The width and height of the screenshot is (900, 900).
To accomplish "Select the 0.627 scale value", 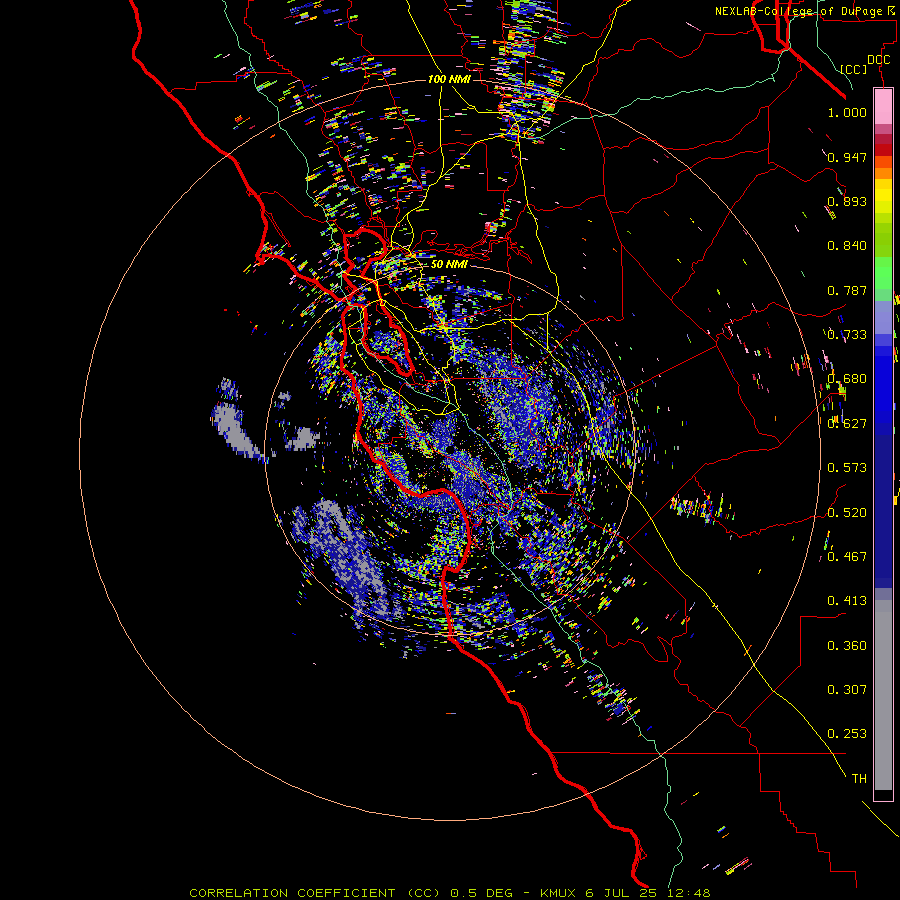I will click(847, 424).
